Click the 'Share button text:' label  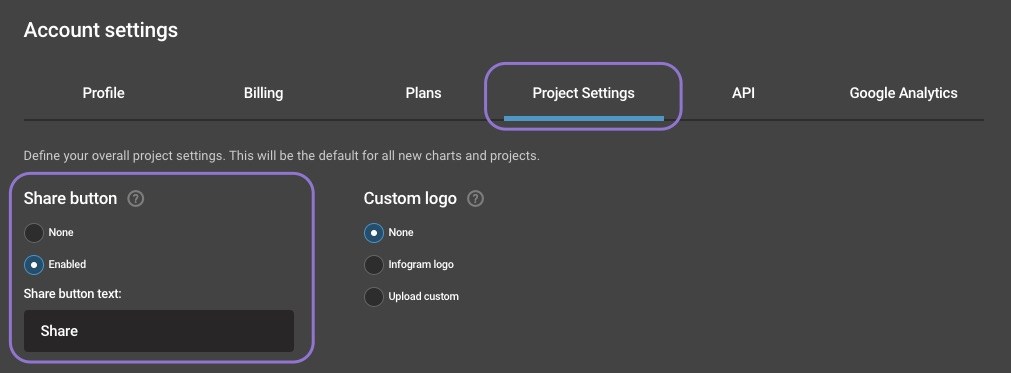[73, 294]
